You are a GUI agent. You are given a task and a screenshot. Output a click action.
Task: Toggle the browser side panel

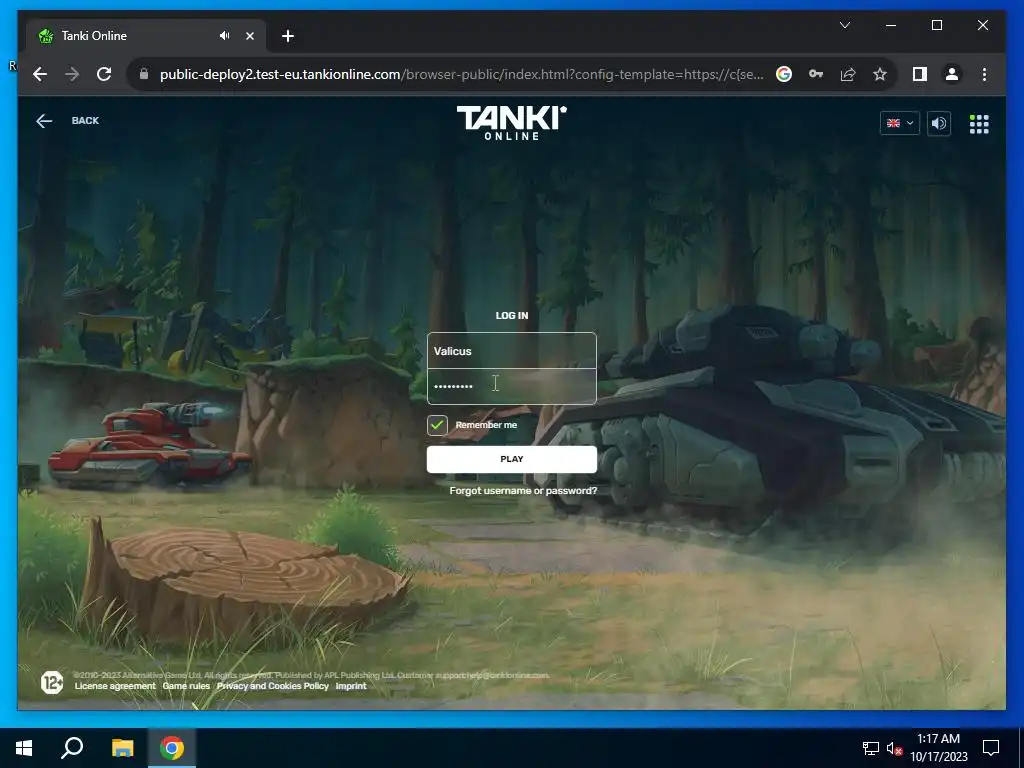tap(920, 74)
